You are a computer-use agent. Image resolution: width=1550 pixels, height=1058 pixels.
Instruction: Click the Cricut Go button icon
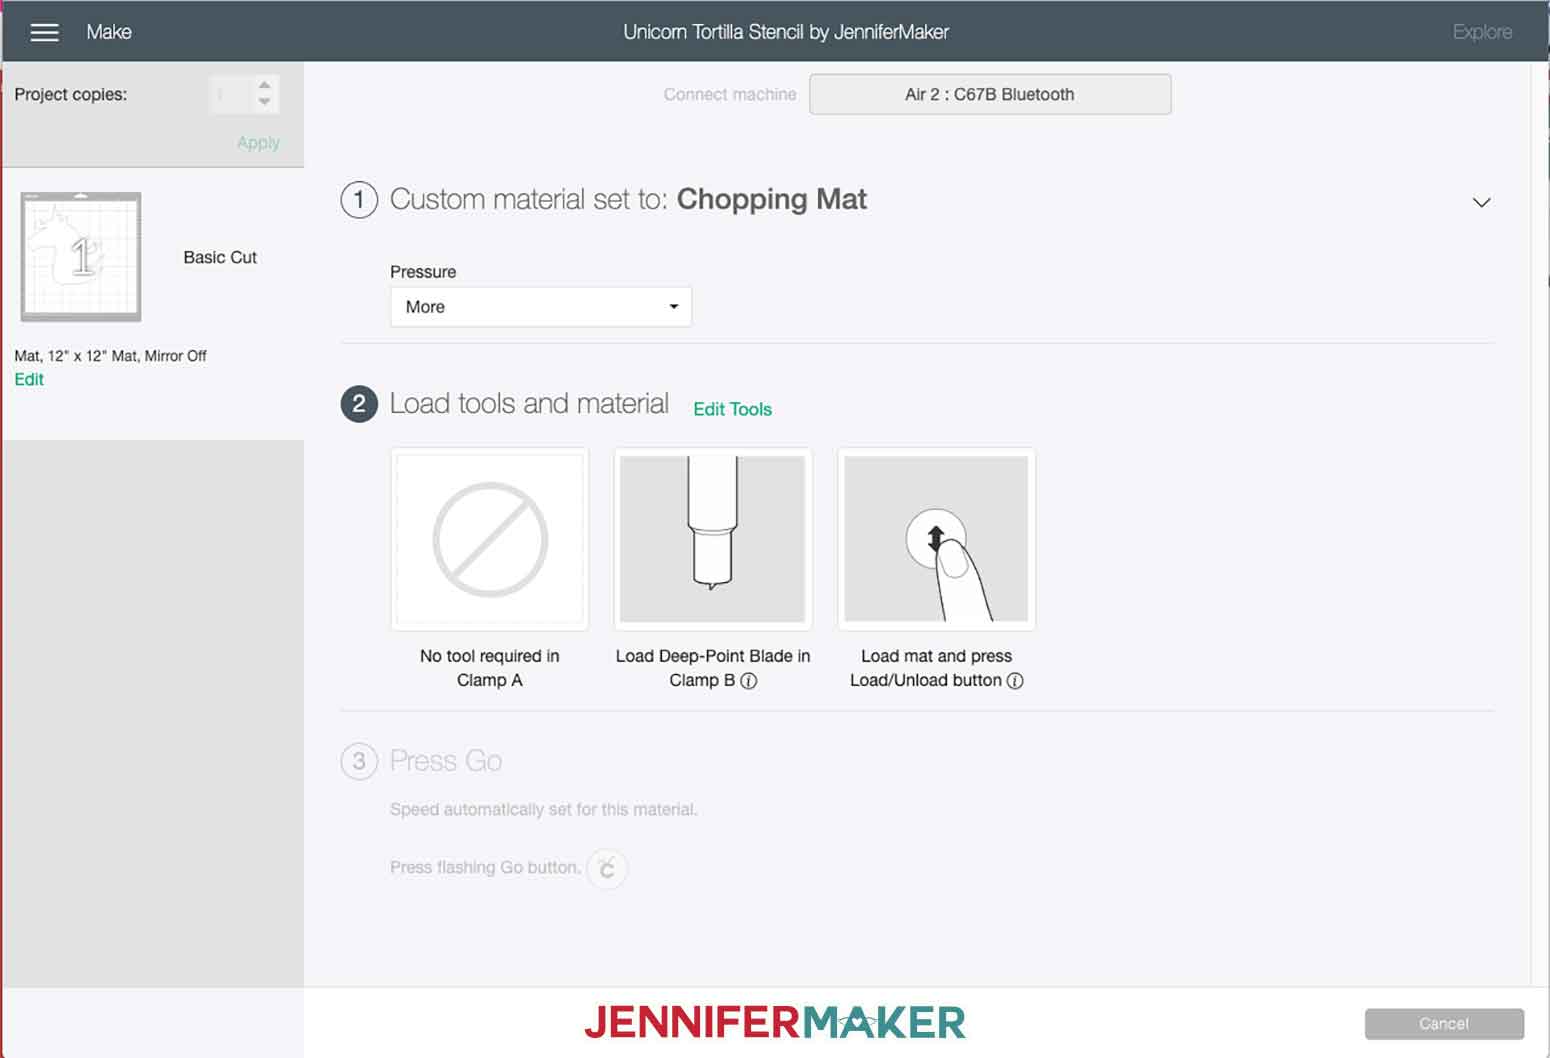[x=607, y=868]
